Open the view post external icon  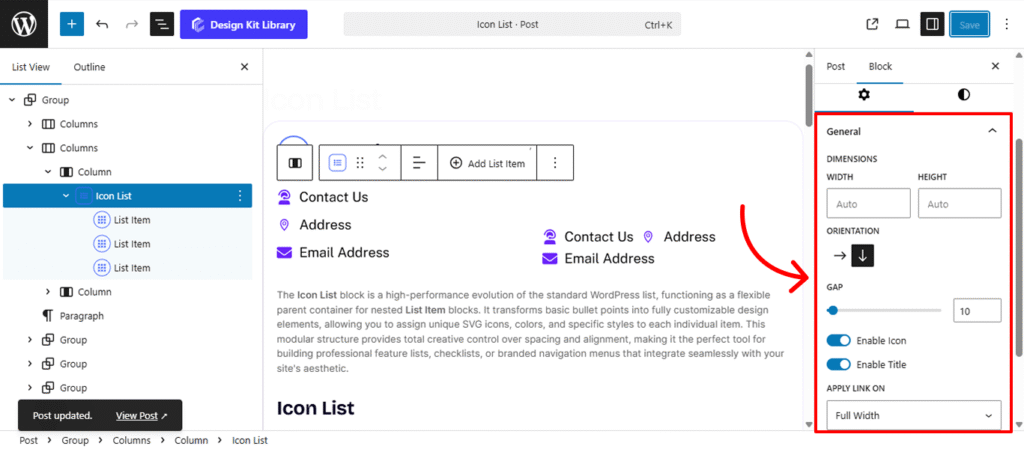(872, 24)
